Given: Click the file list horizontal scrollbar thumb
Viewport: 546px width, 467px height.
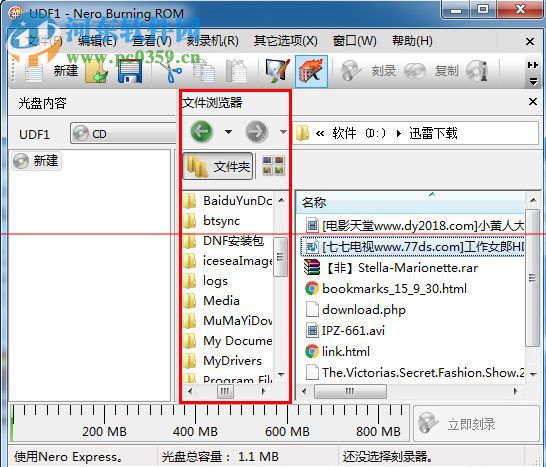Looking at the screenshot, I should coord(350,391).
